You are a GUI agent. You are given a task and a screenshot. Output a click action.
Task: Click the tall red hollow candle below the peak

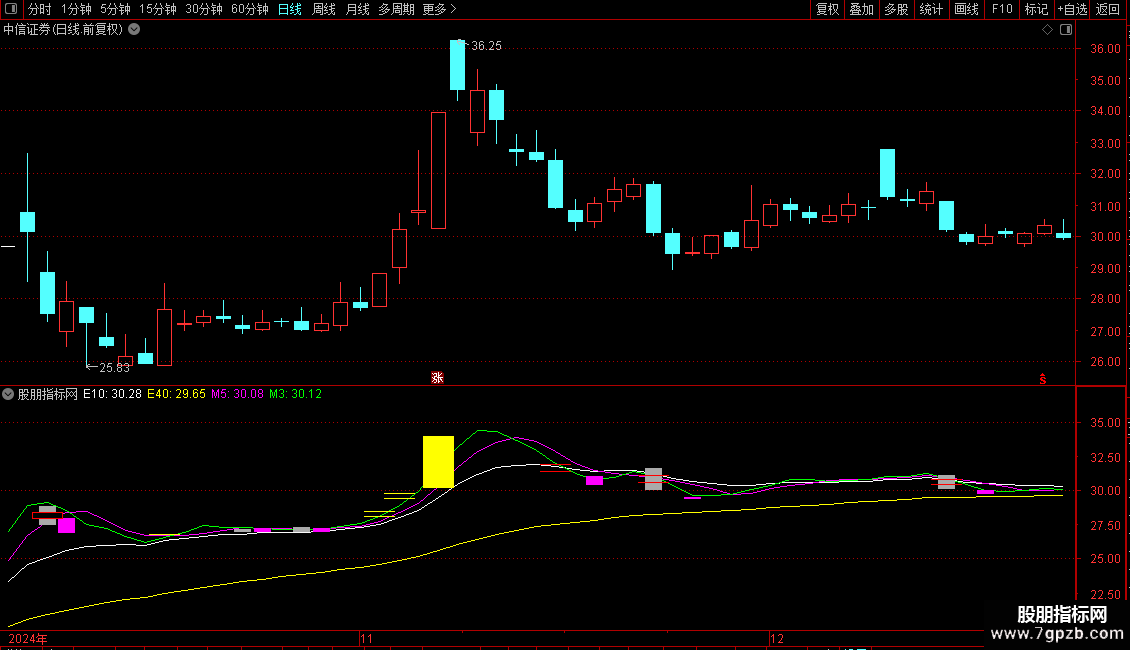pos(438,171)
